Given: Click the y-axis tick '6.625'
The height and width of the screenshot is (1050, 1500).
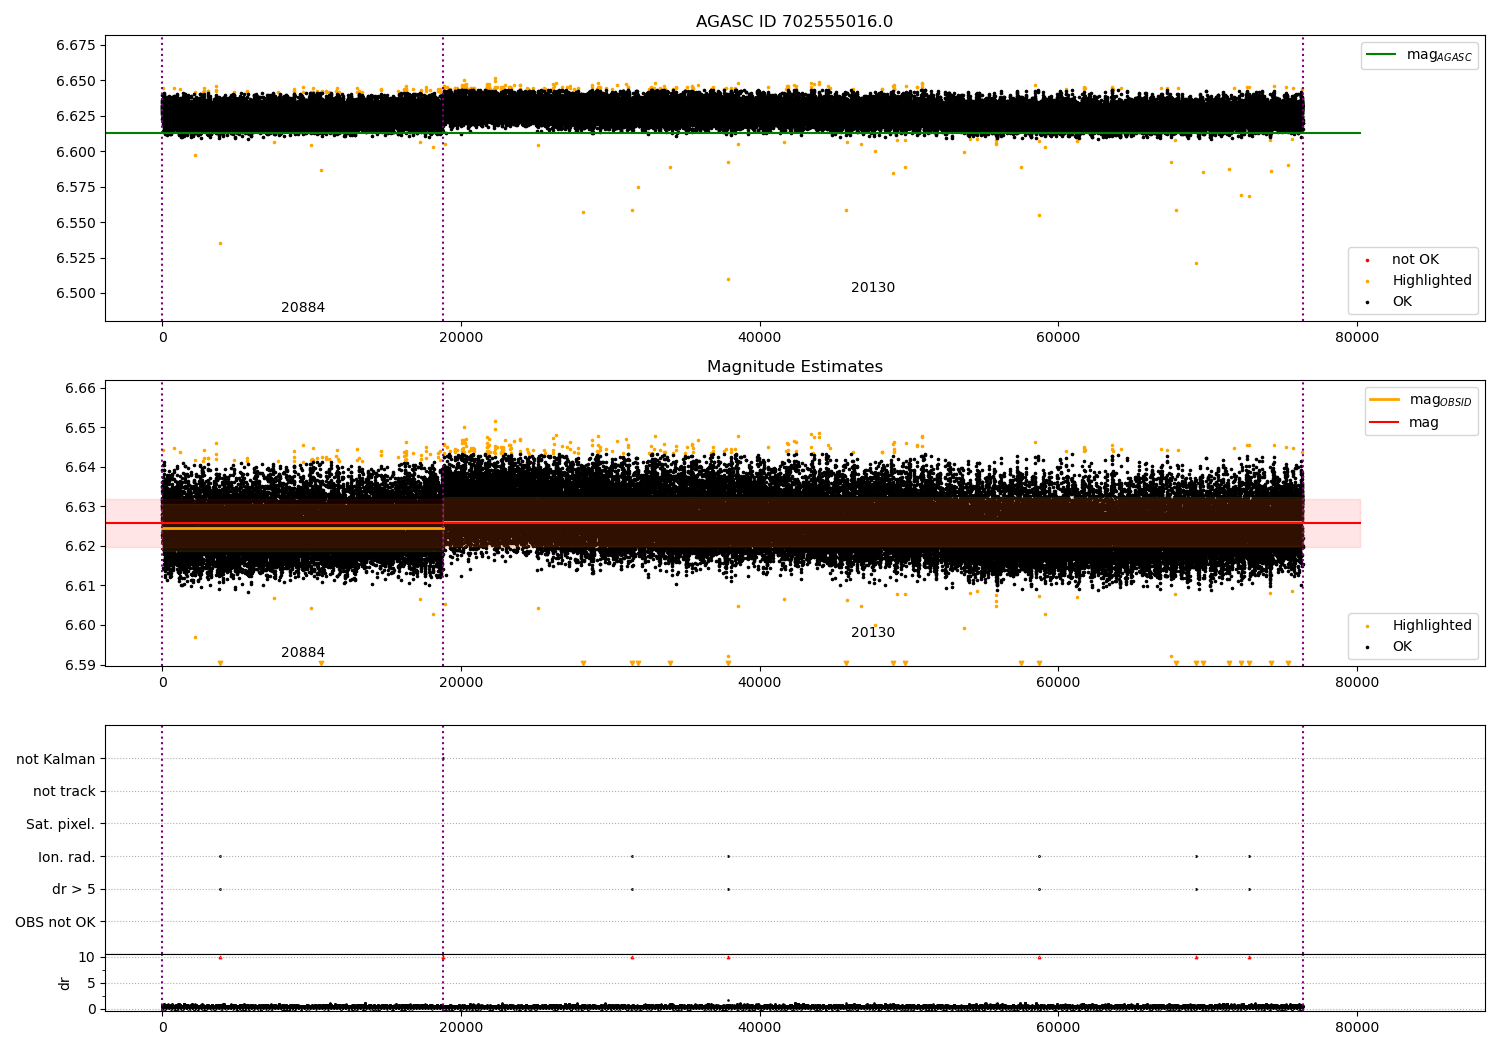Looking at the screenshot, I should pos(76,117).
